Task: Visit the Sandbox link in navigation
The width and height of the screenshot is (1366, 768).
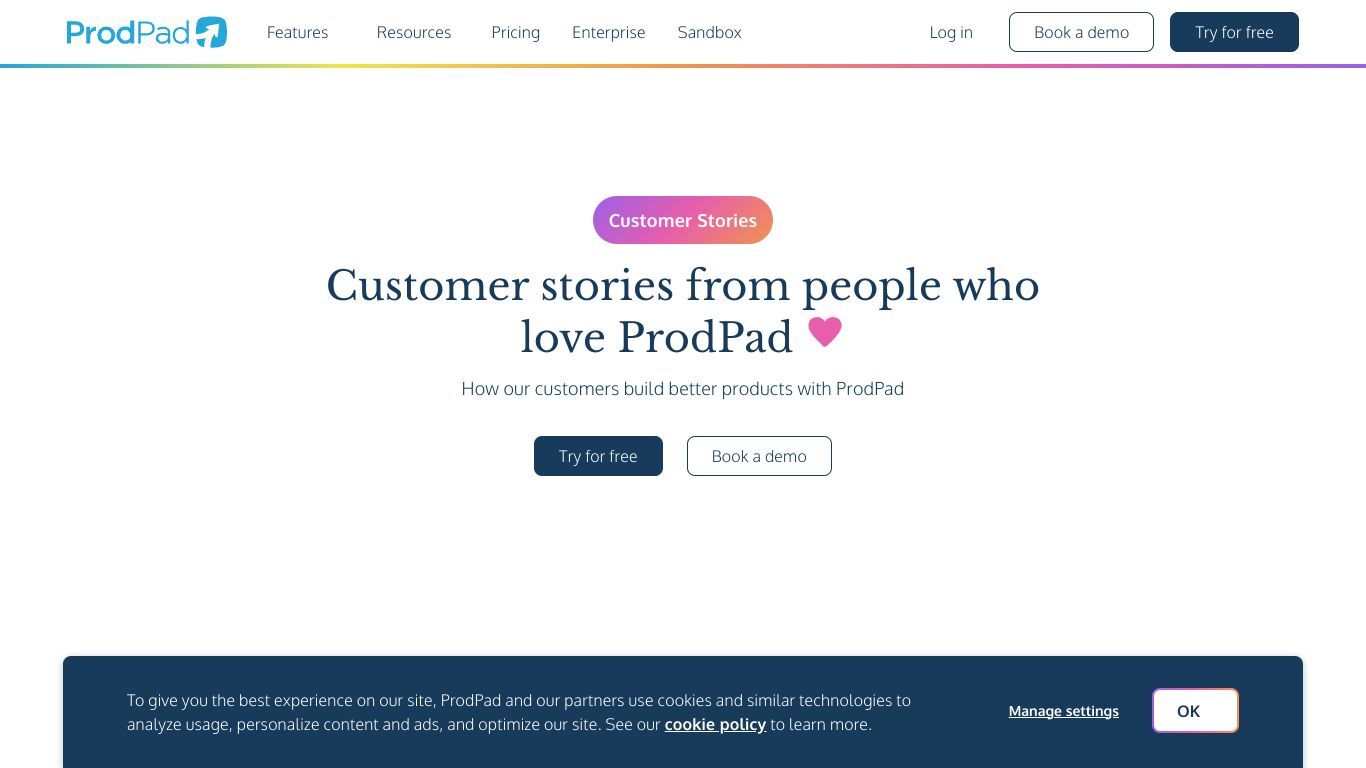Action: [x=709, y=32]
